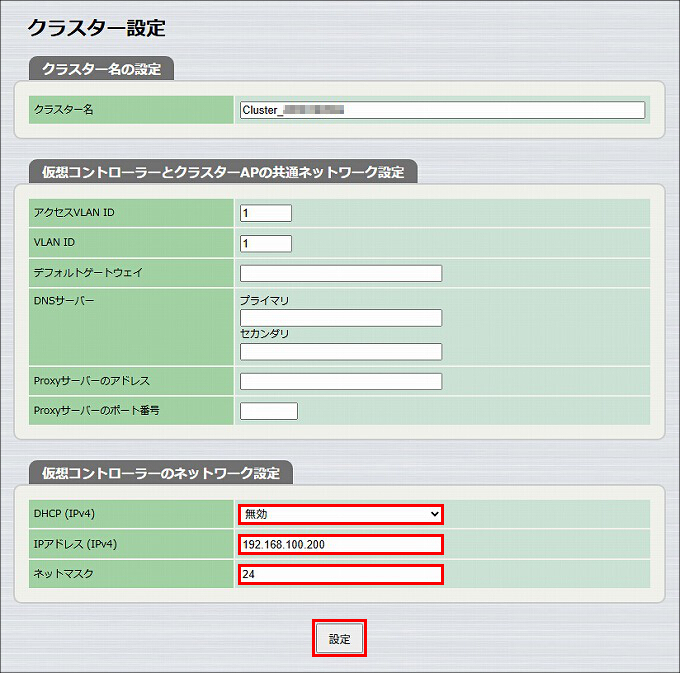This screenshot has width=680, height=673.
Task: Click the Proxyサーバーのアドレス field
Action: 341,381
